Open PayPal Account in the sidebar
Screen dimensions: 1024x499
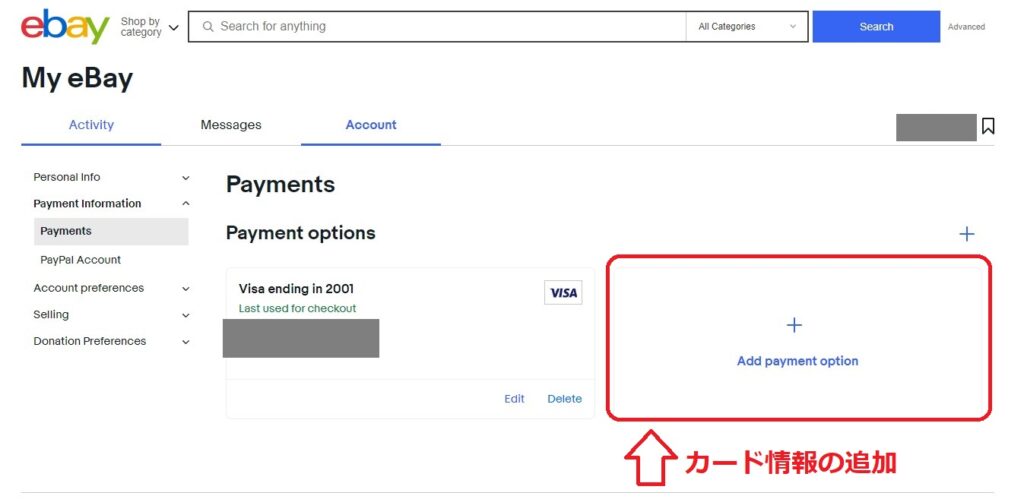coord(80,260)
